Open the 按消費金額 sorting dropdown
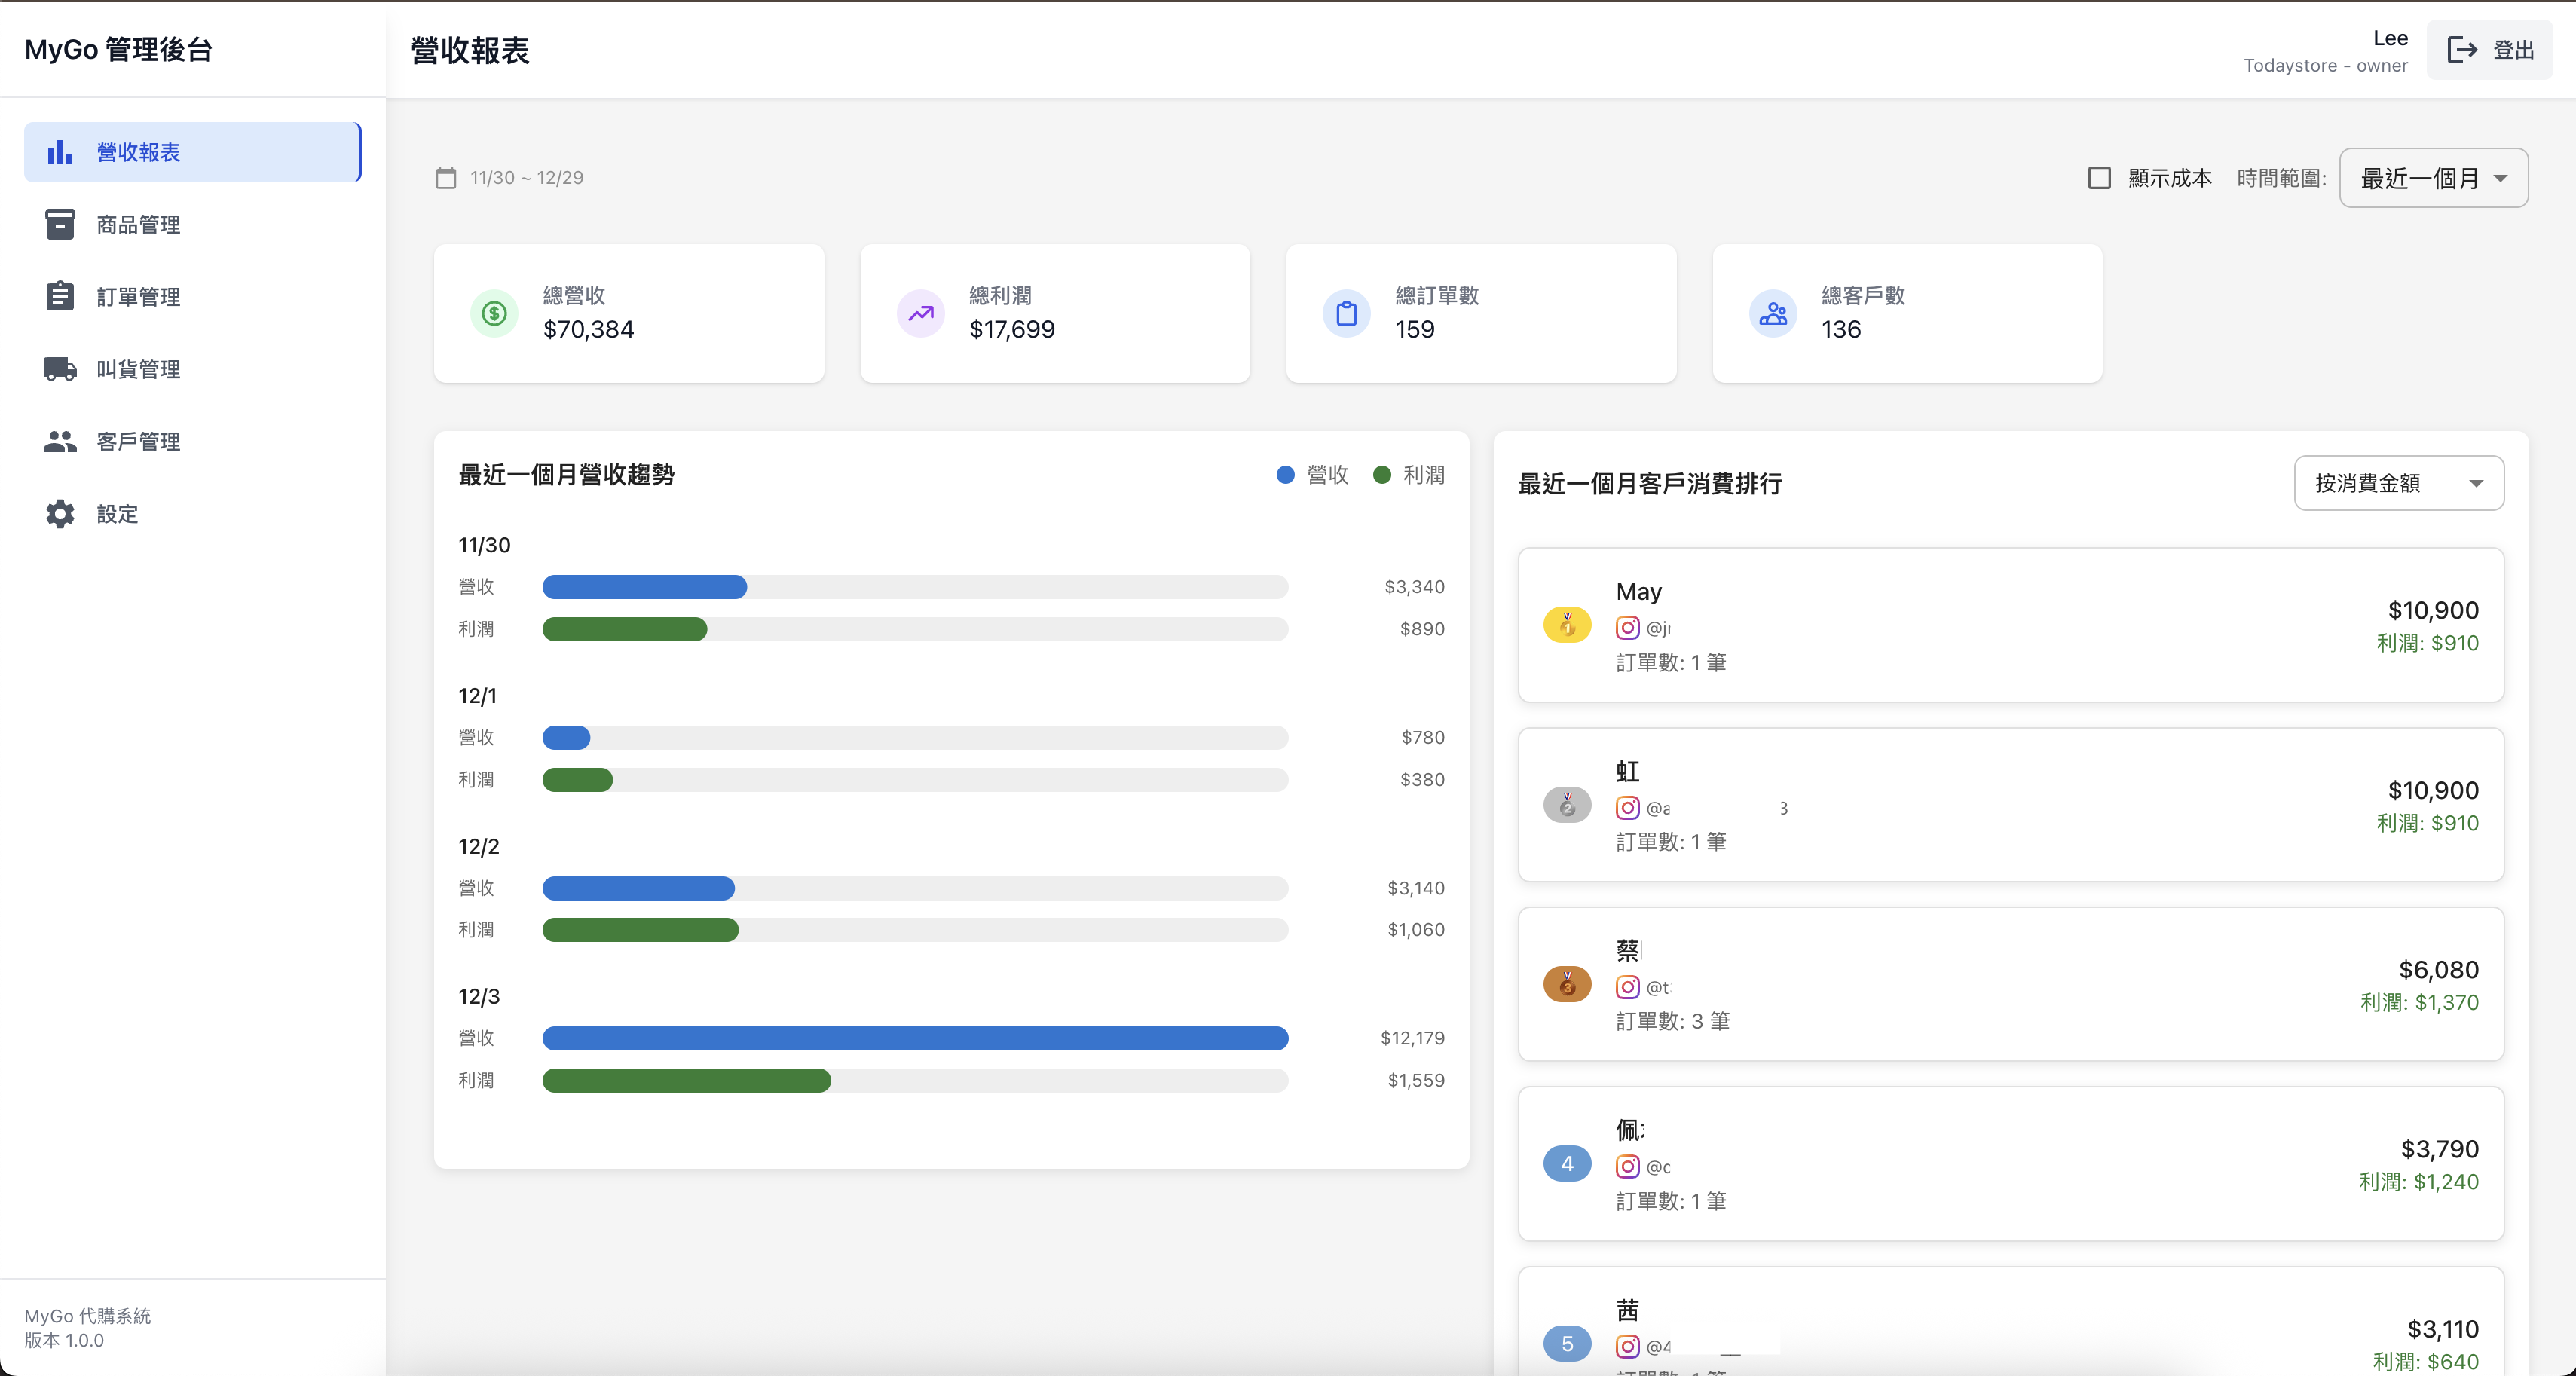The width and height of the screenshot is (2576, 1376). click(2398, 483)
